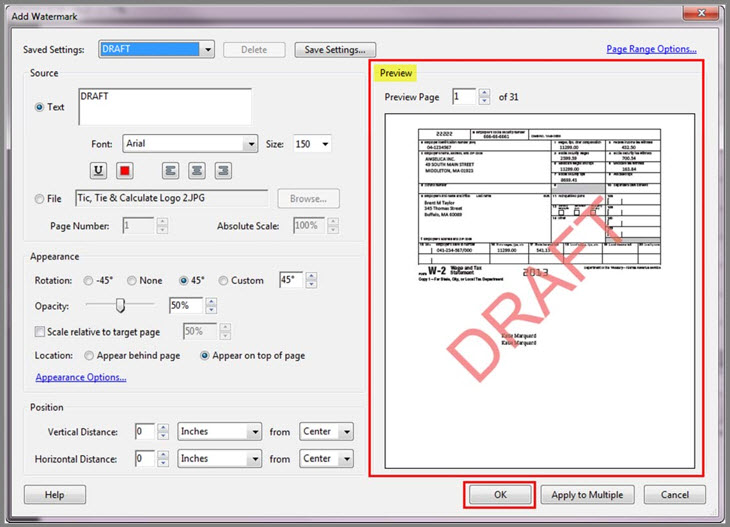Cancel the Add Watermark dialog
This screenshot has width=730, height=527.
(x=675, y=494)
